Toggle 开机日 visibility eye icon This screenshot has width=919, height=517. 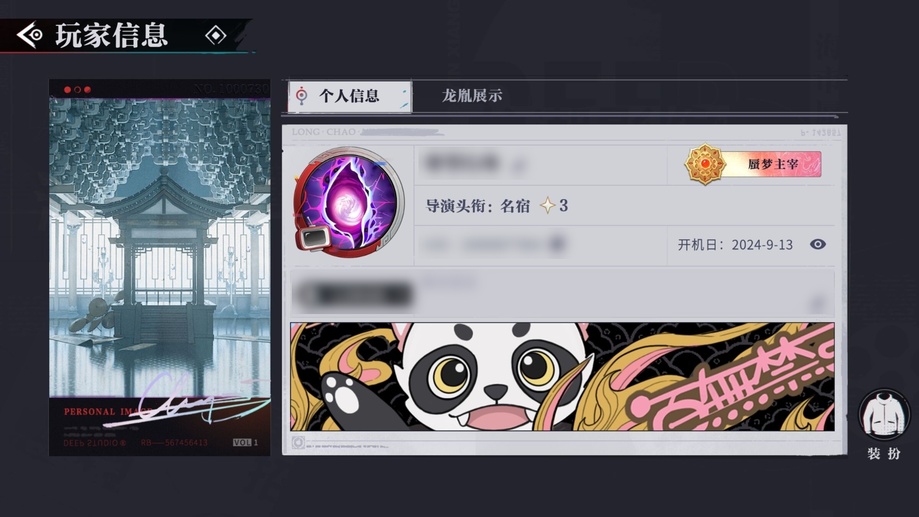click(x=818, y=244)
